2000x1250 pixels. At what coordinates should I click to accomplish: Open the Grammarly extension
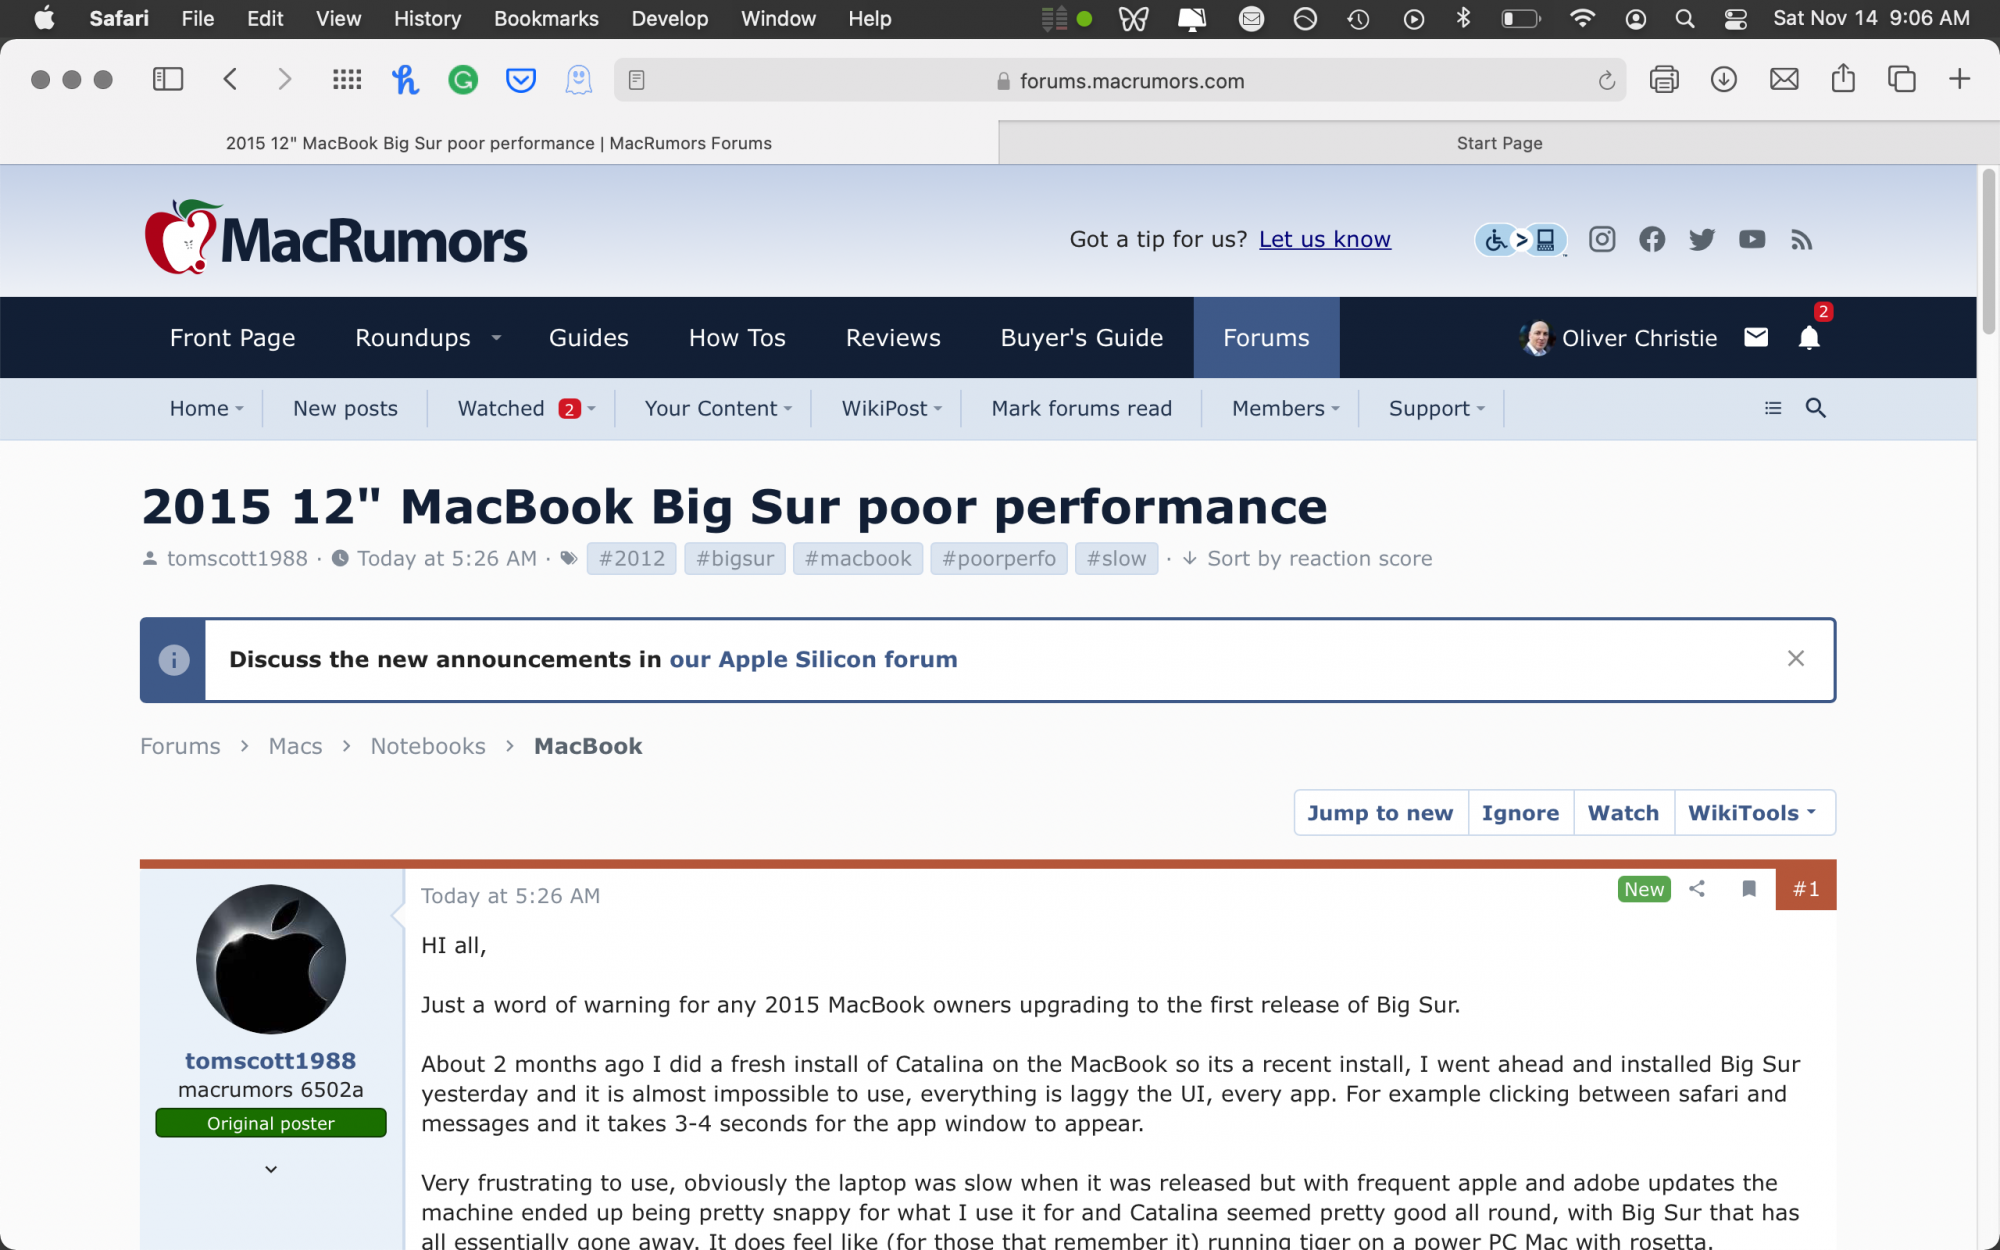(x=463, y=80)
